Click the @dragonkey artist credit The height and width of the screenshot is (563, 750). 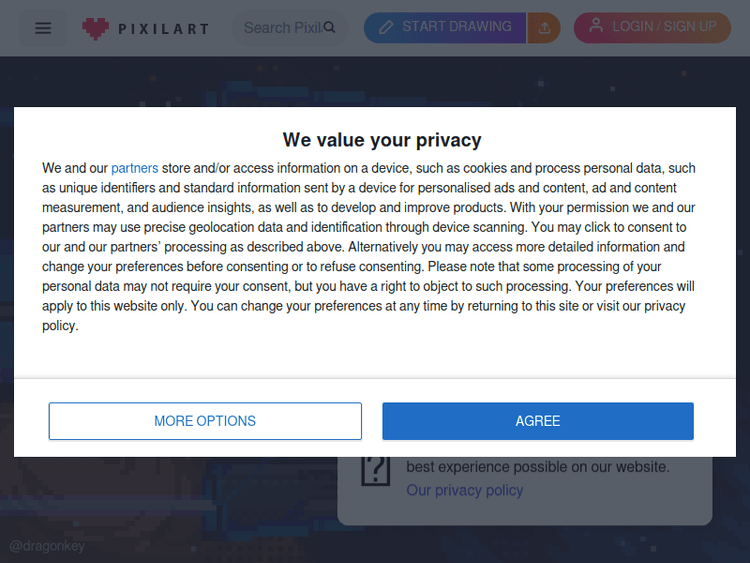point(47,546)
